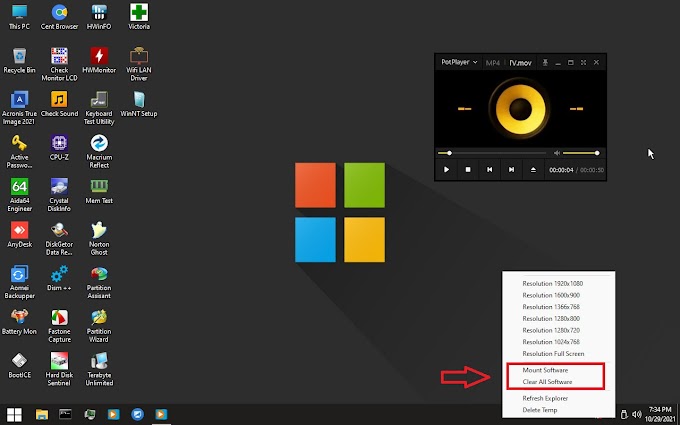Click Mount Software in context menu
The image size is (680, 425).
(559, 370)
